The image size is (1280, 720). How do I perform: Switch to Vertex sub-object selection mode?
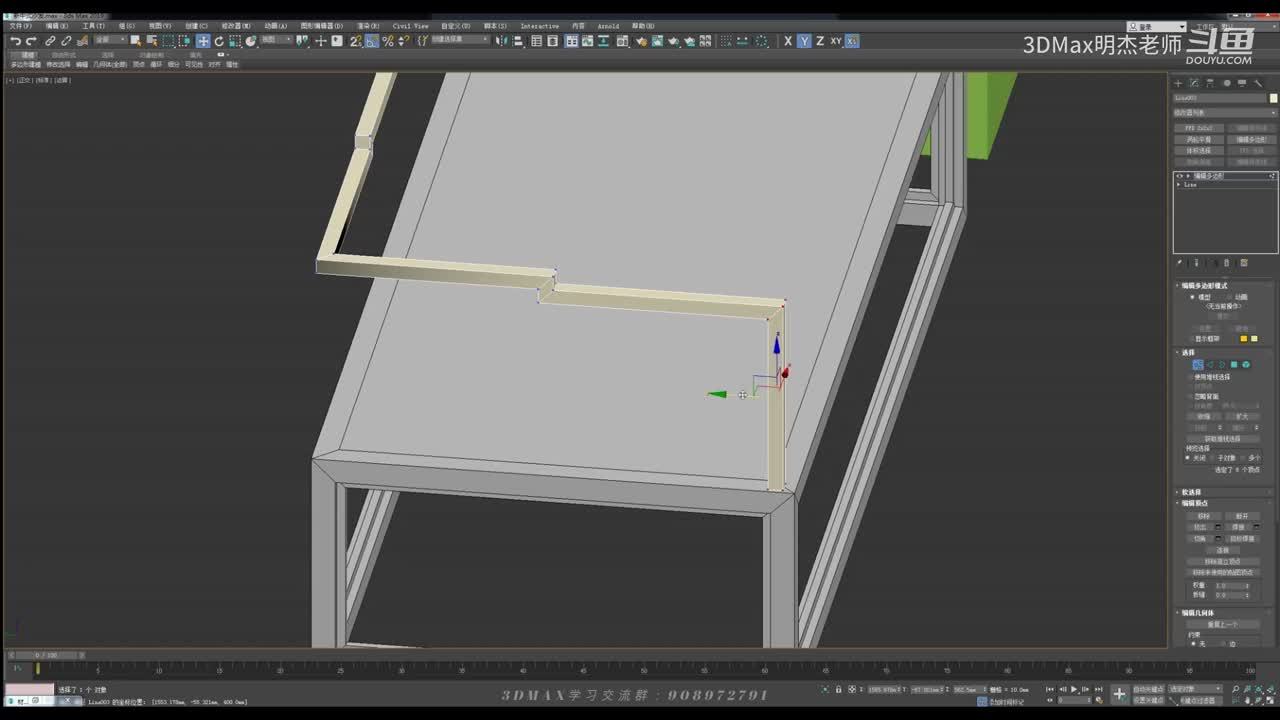(1197, 365)
